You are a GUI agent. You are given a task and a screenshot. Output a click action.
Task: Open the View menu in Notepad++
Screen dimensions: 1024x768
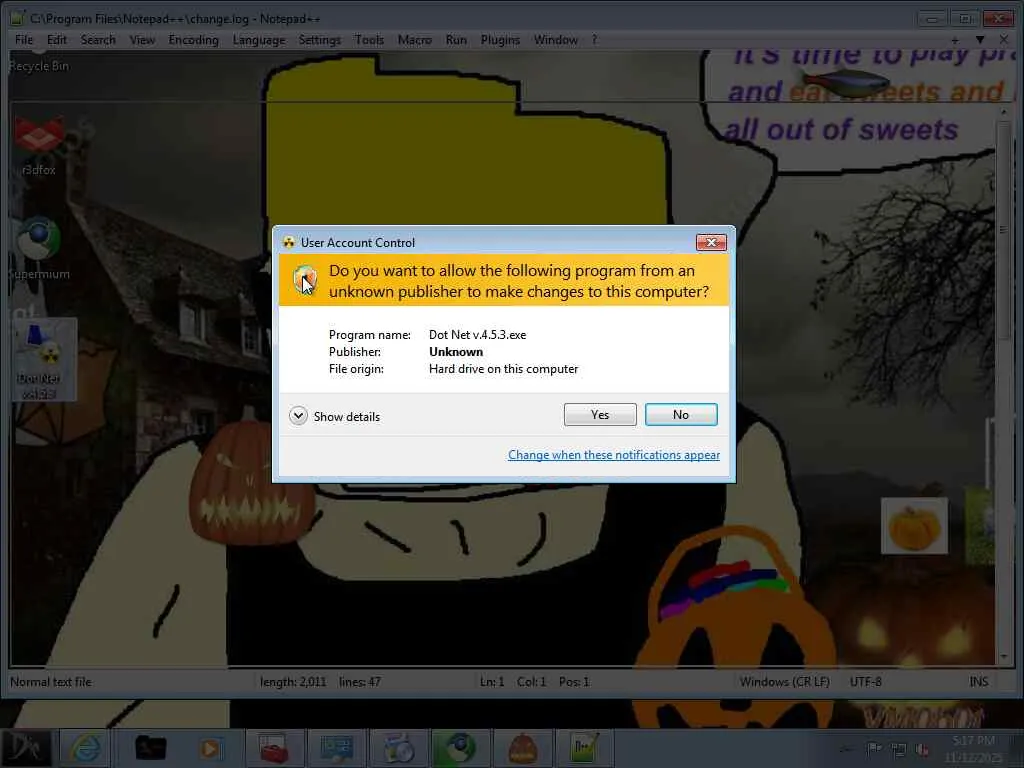(142, 40)
